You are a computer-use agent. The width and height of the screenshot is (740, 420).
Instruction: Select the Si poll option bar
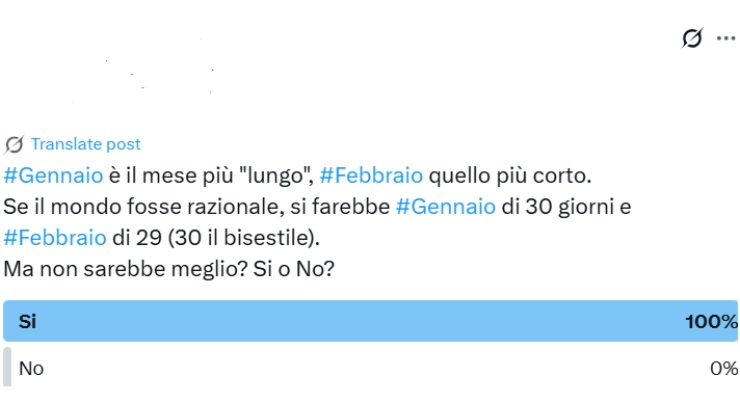[370, 321]
